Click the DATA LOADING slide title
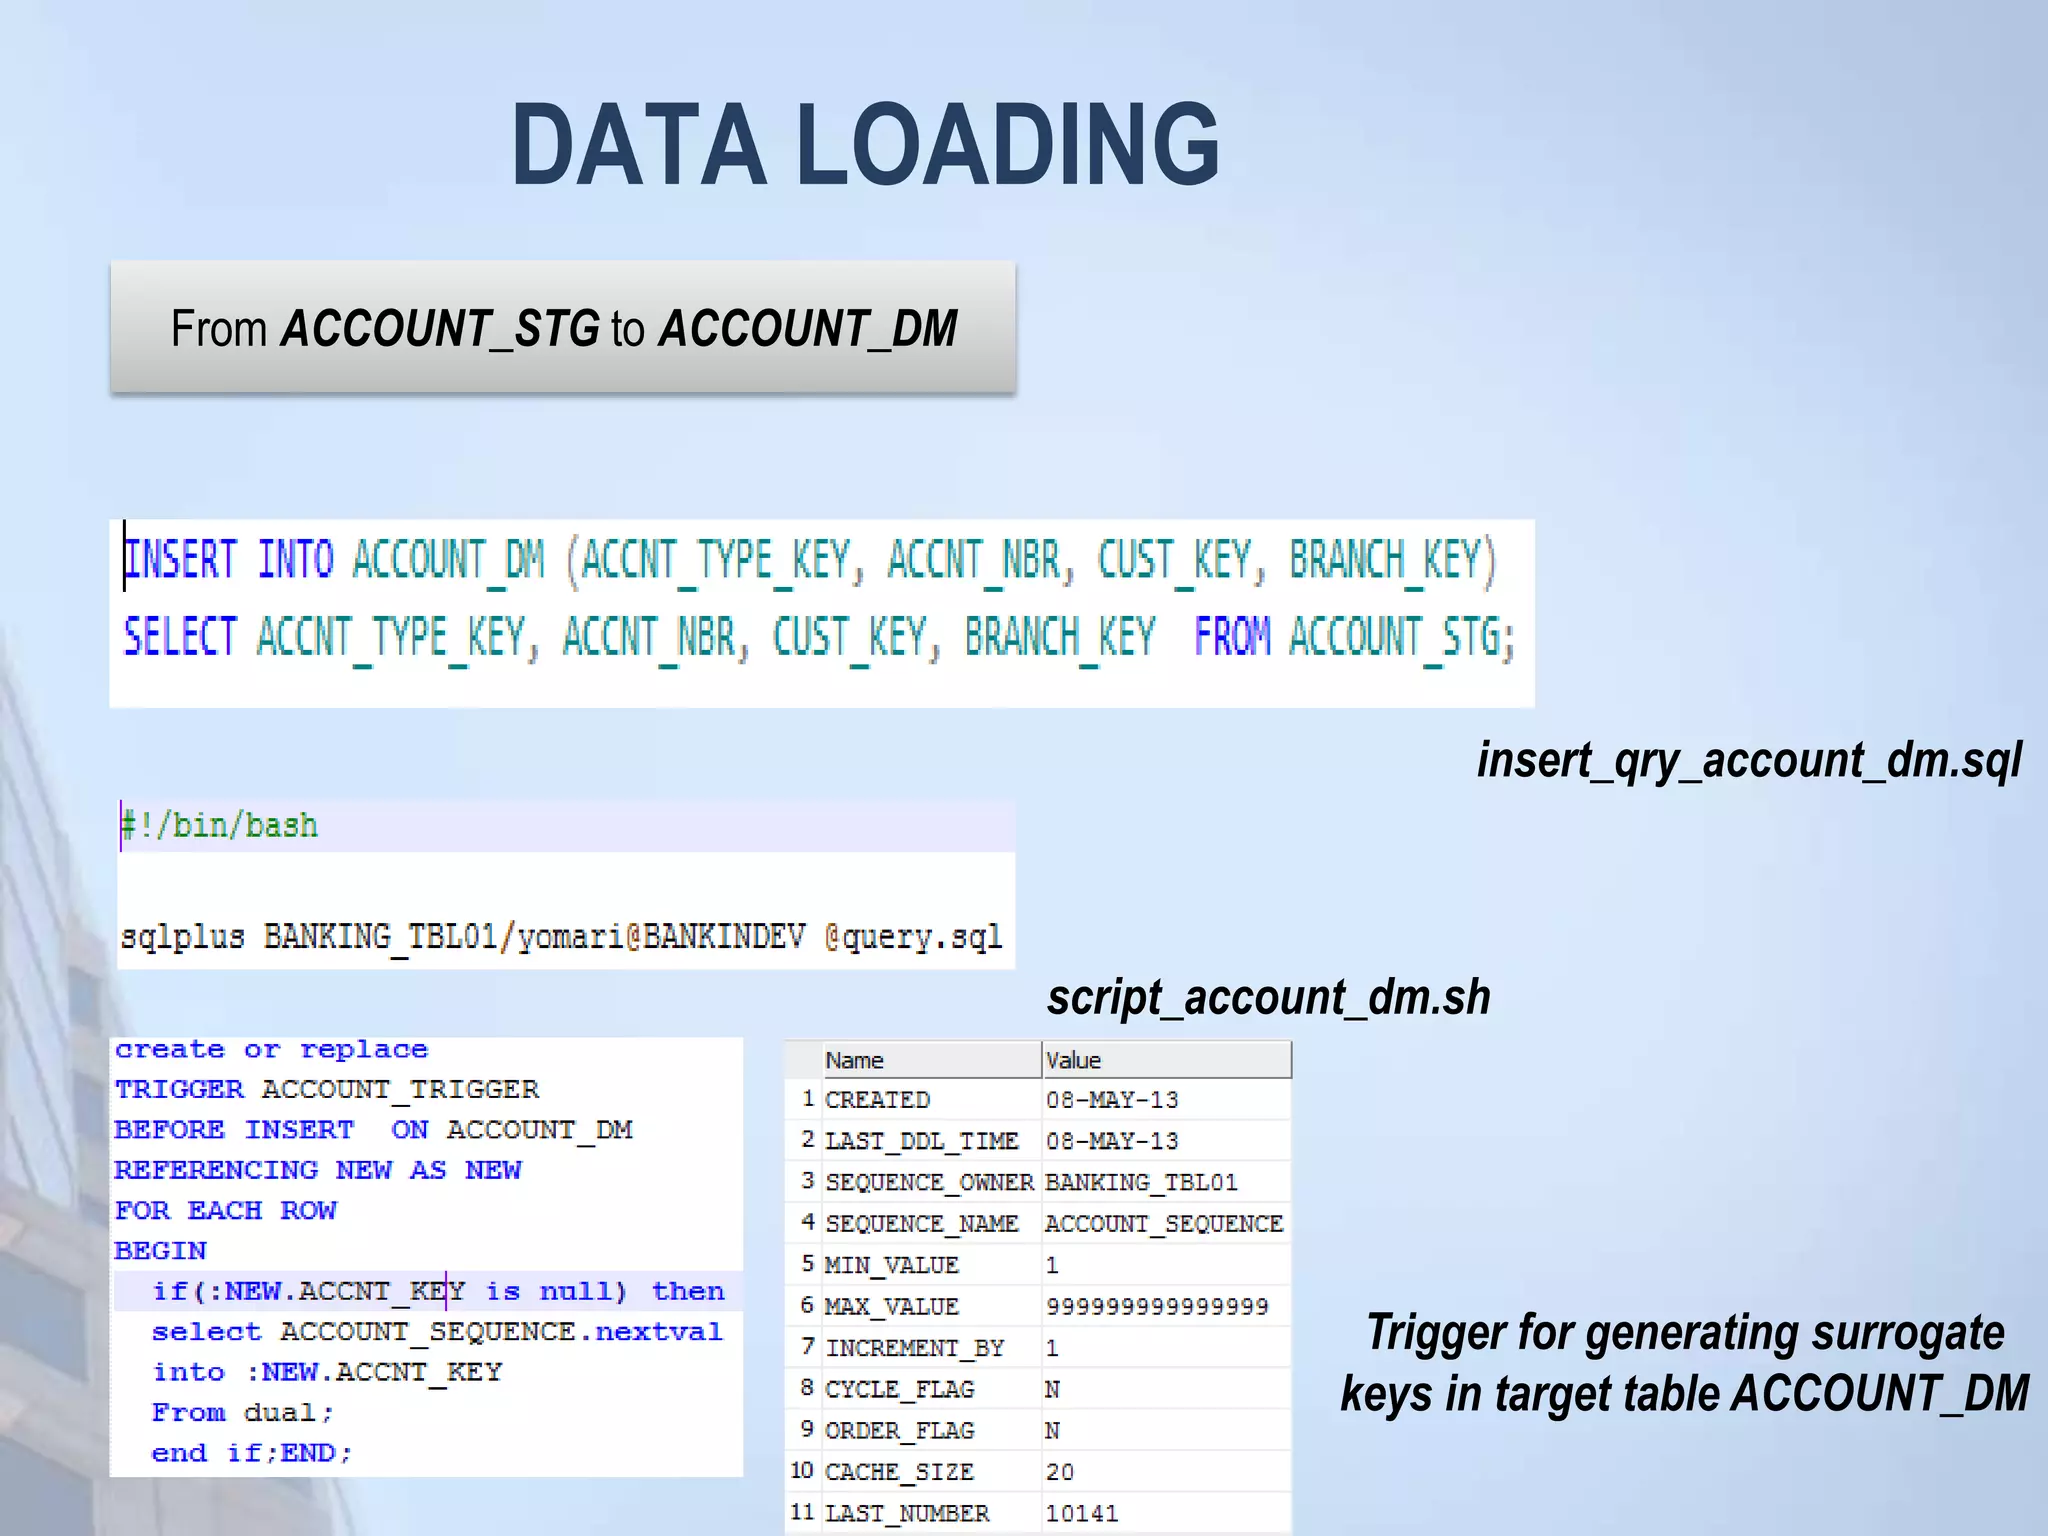2048x1536 pixels. pyautogui.click(x=865, y=145)
